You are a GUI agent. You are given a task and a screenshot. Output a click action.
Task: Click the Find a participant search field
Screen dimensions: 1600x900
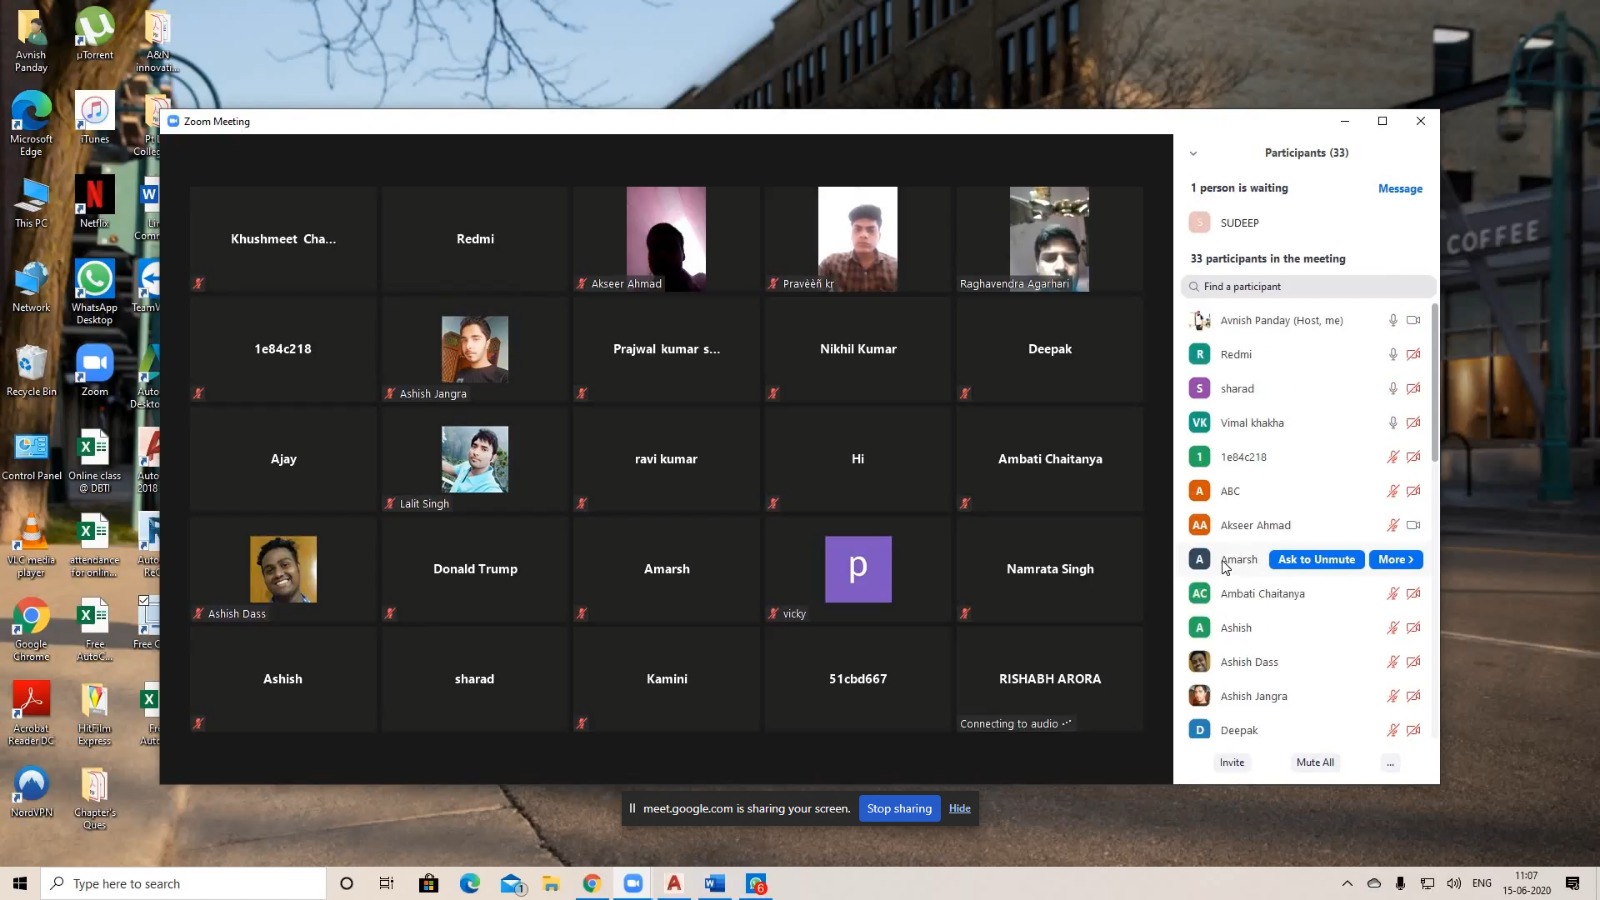1308,287
